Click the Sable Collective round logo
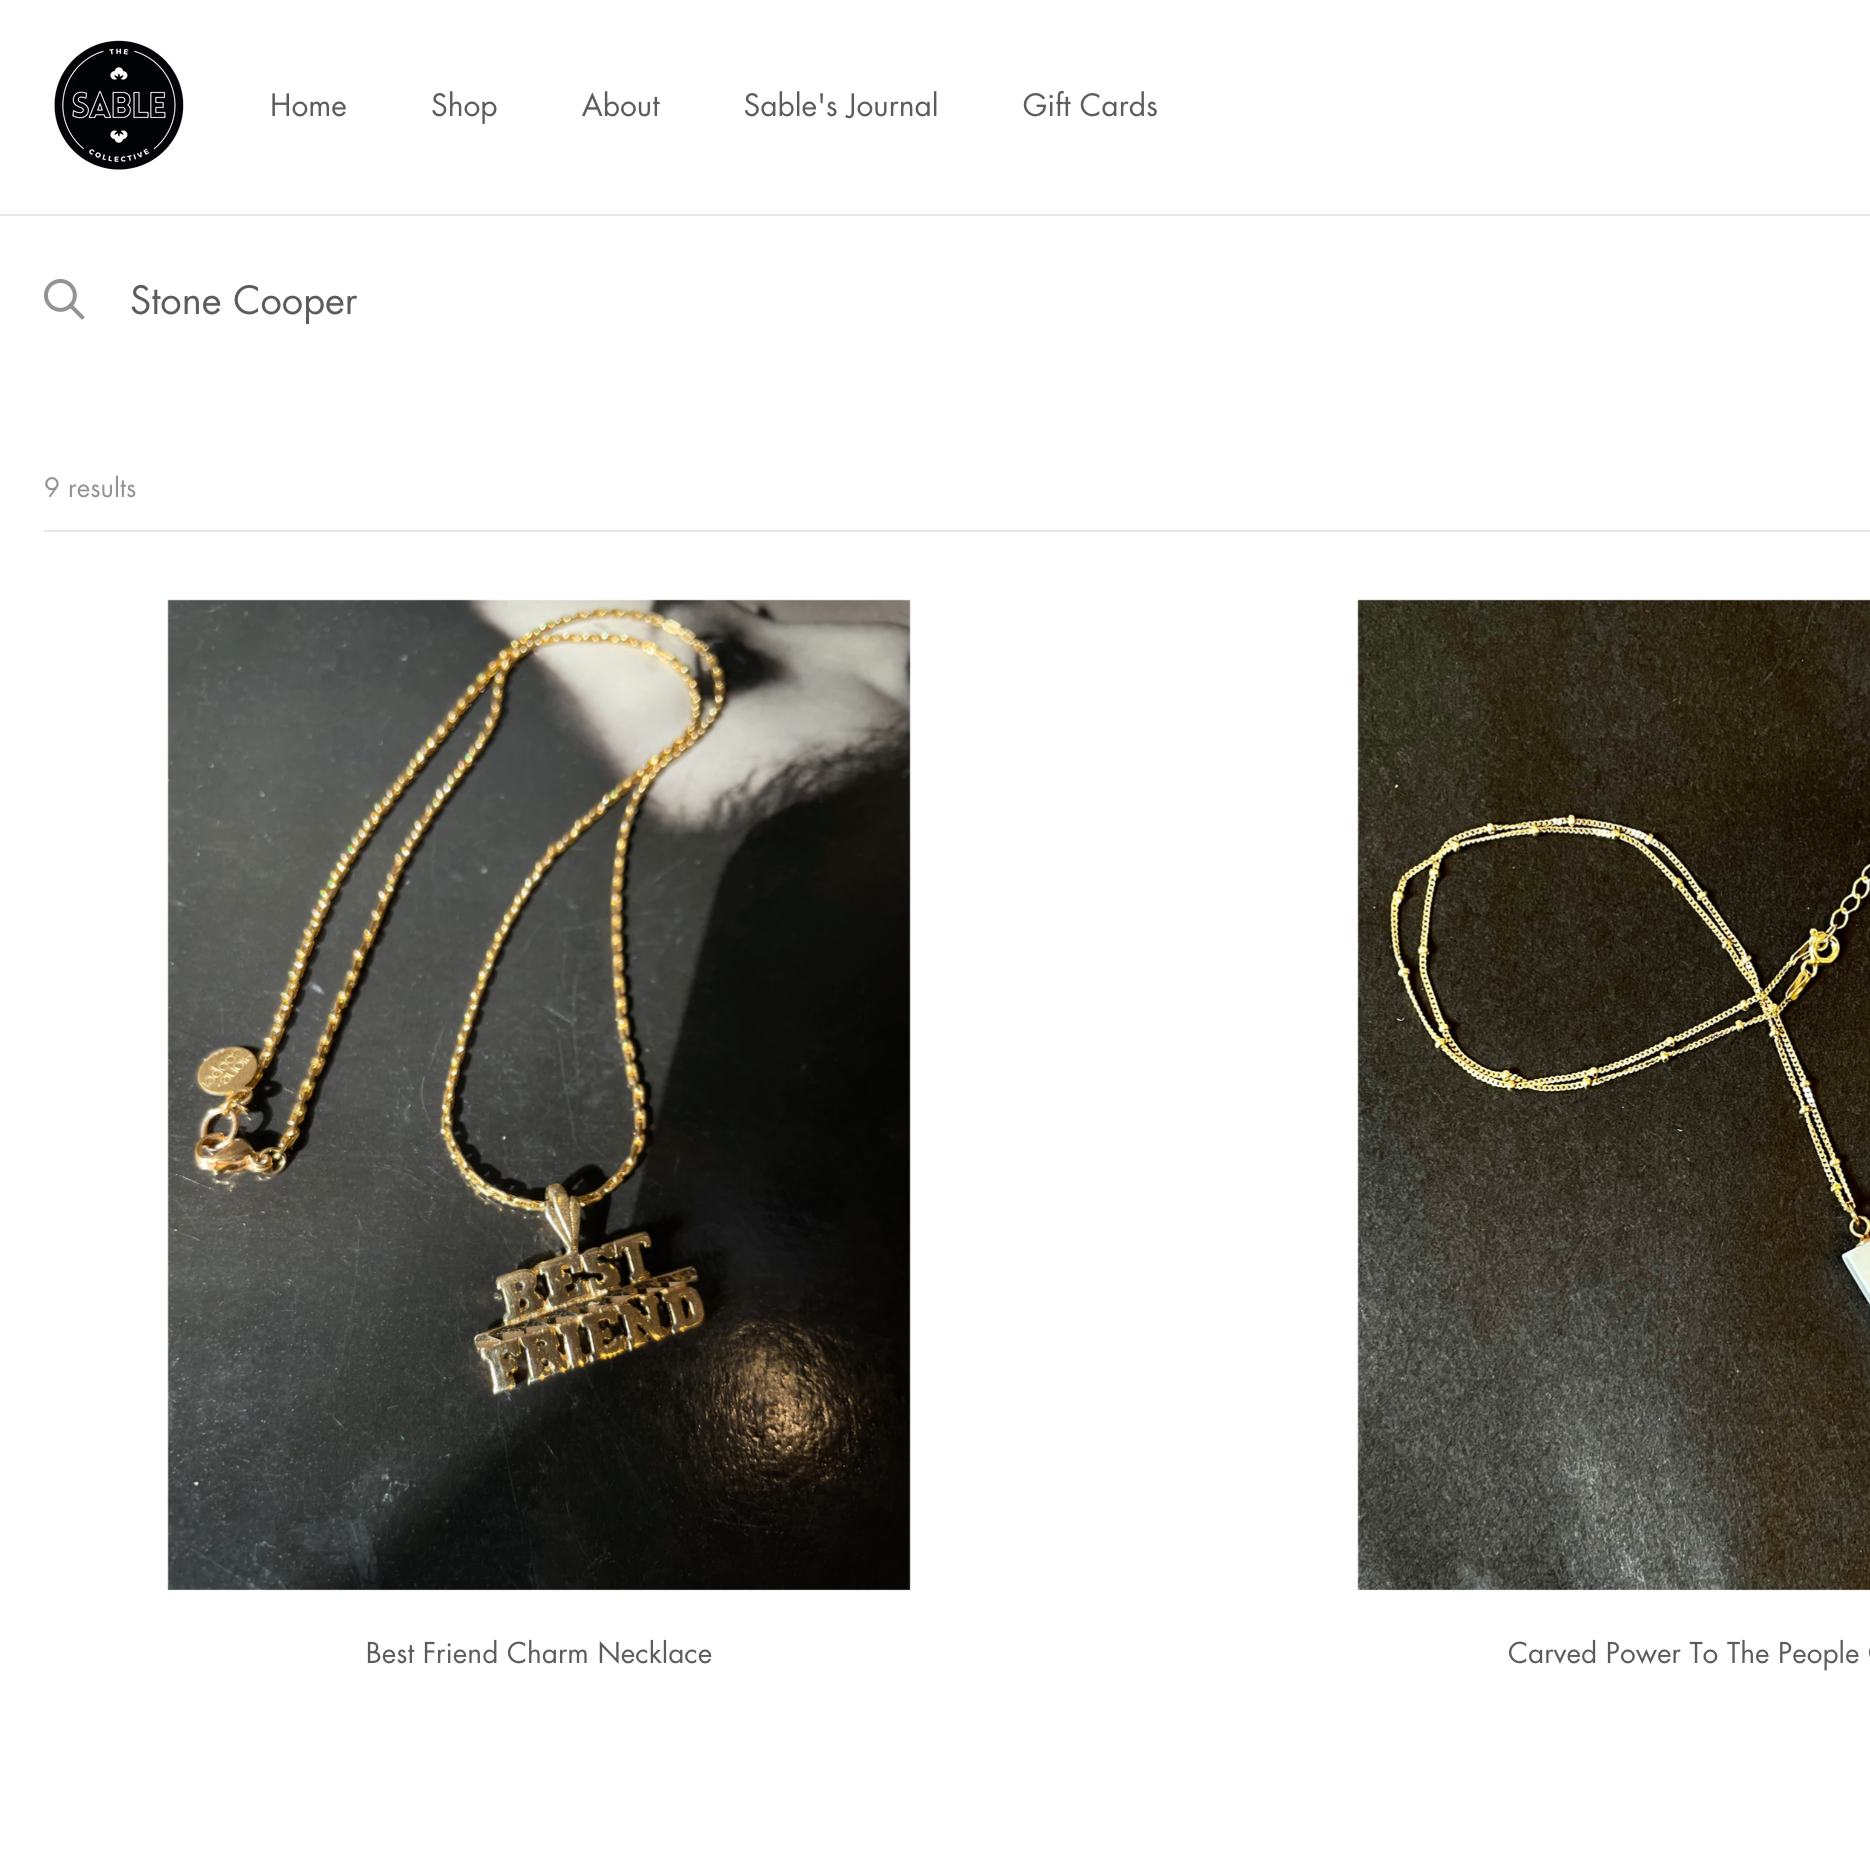Viewport: 1870px width, 1870px height. point(119,105)
